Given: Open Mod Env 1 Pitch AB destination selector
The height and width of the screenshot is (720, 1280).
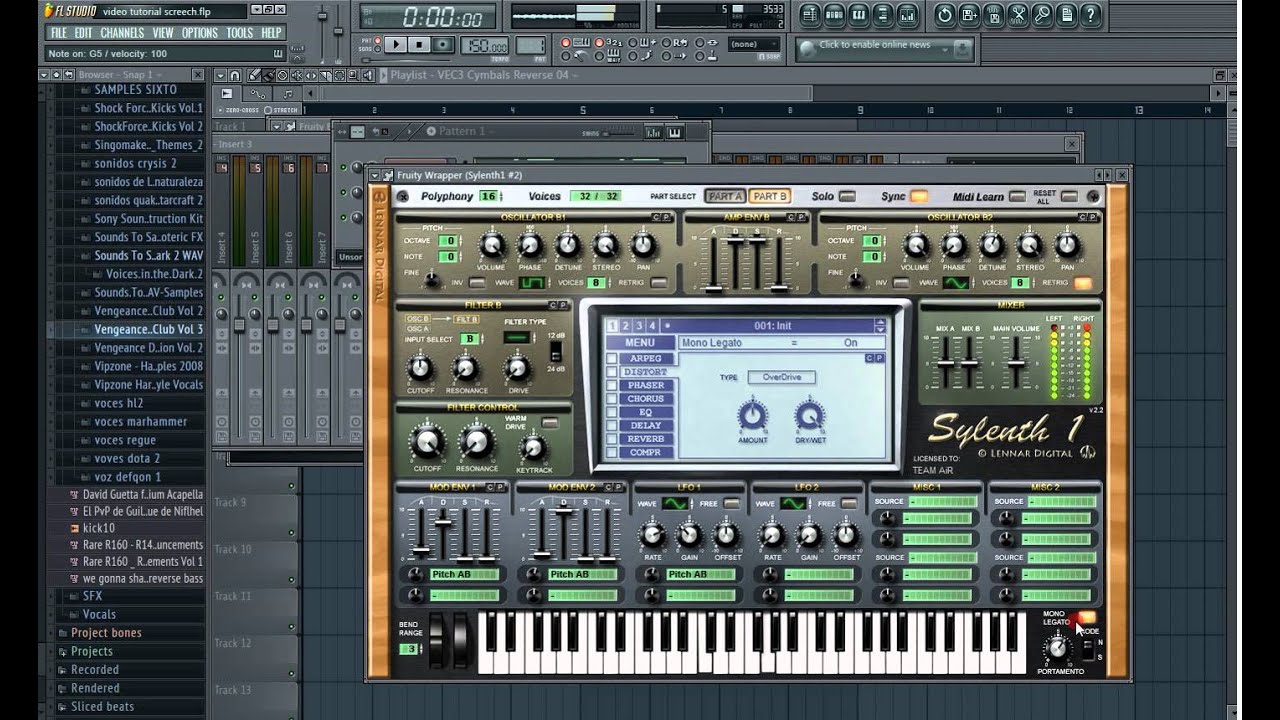Looking at the screenshot, I should 464,574.
